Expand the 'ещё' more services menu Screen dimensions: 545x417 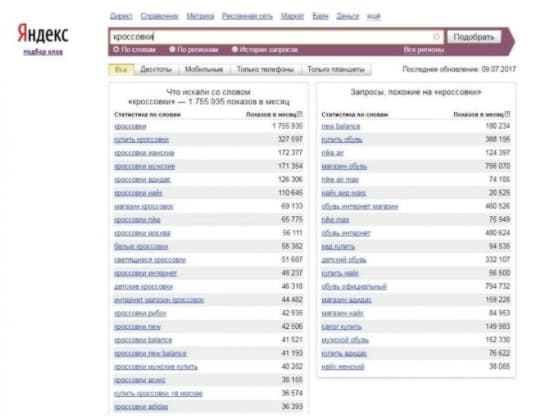click(374, 16)
